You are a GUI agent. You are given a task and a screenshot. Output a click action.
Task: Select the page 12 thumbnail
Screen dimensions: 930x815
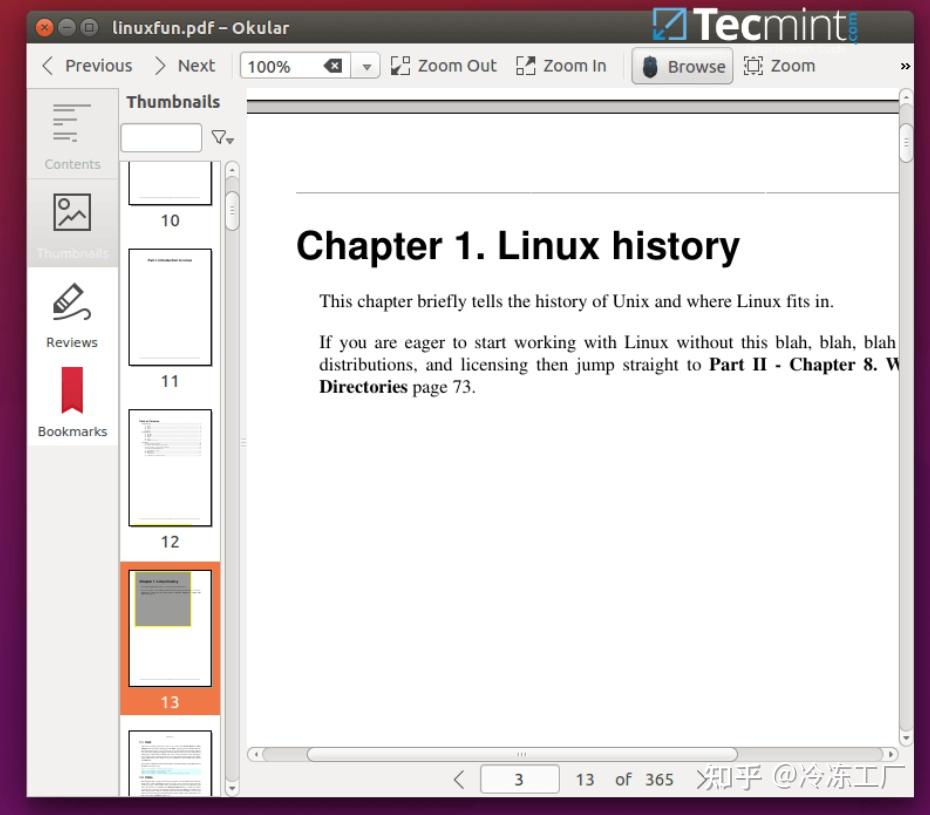[x=169, y=468]
